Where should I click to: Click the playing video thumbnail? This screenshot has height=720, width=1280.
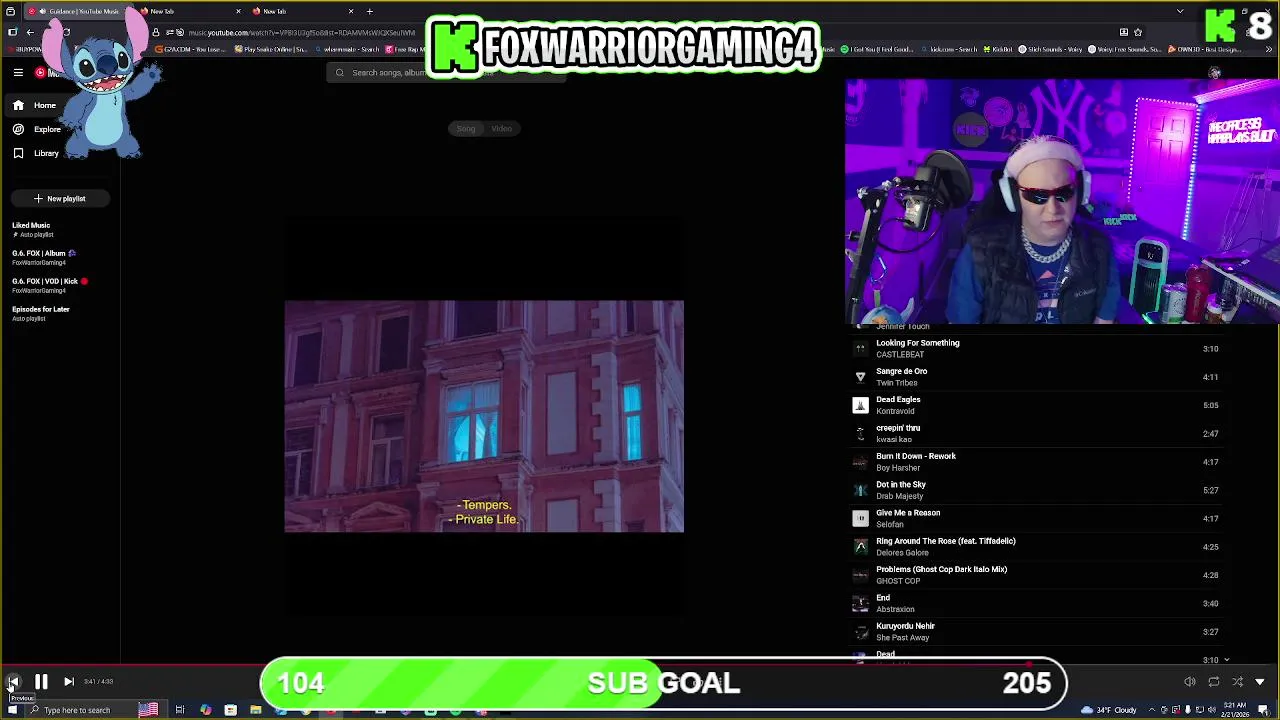(x=484, y=416)
